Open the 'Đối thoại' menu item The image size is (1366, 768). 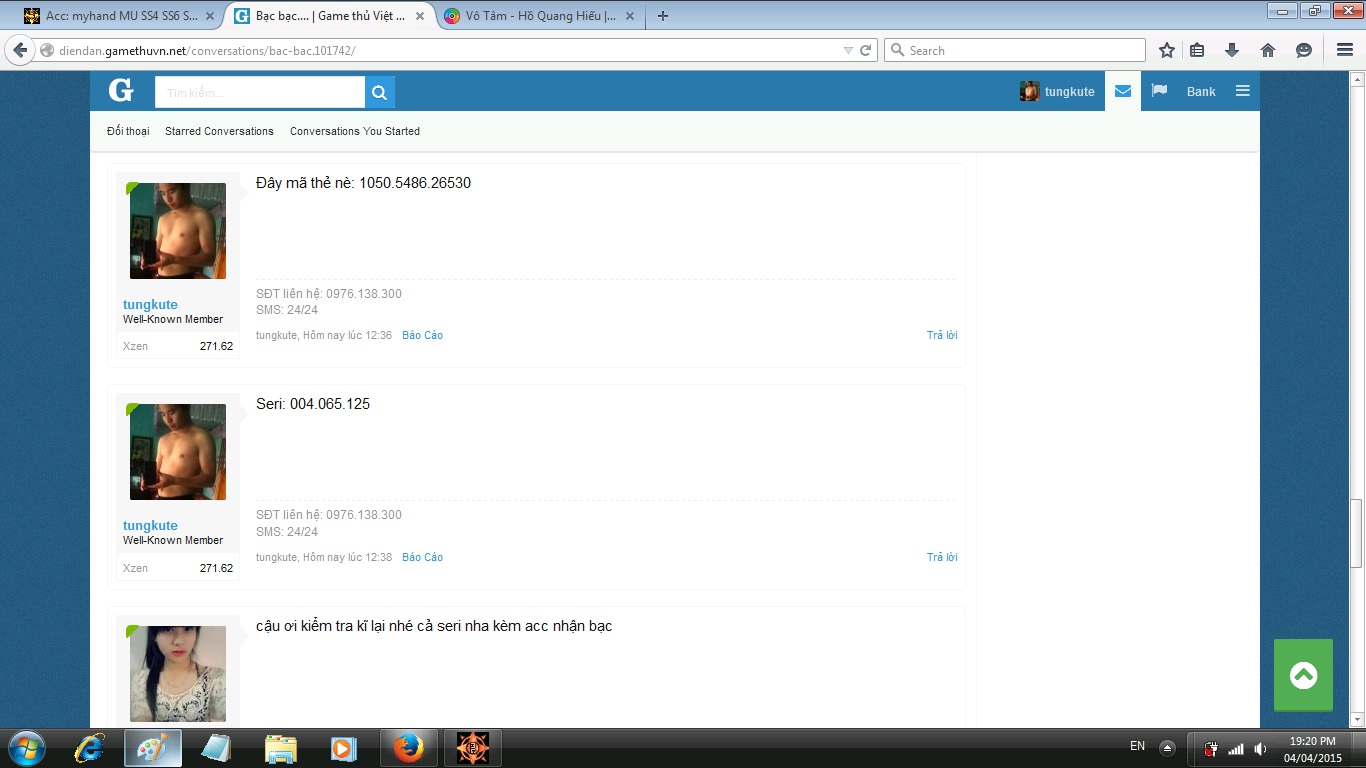point(128,131)
